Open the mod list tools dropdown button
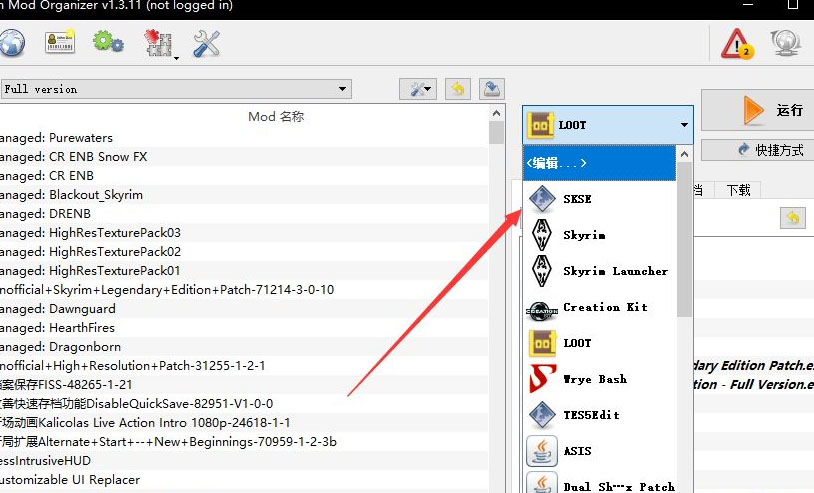 click(418, 89)
